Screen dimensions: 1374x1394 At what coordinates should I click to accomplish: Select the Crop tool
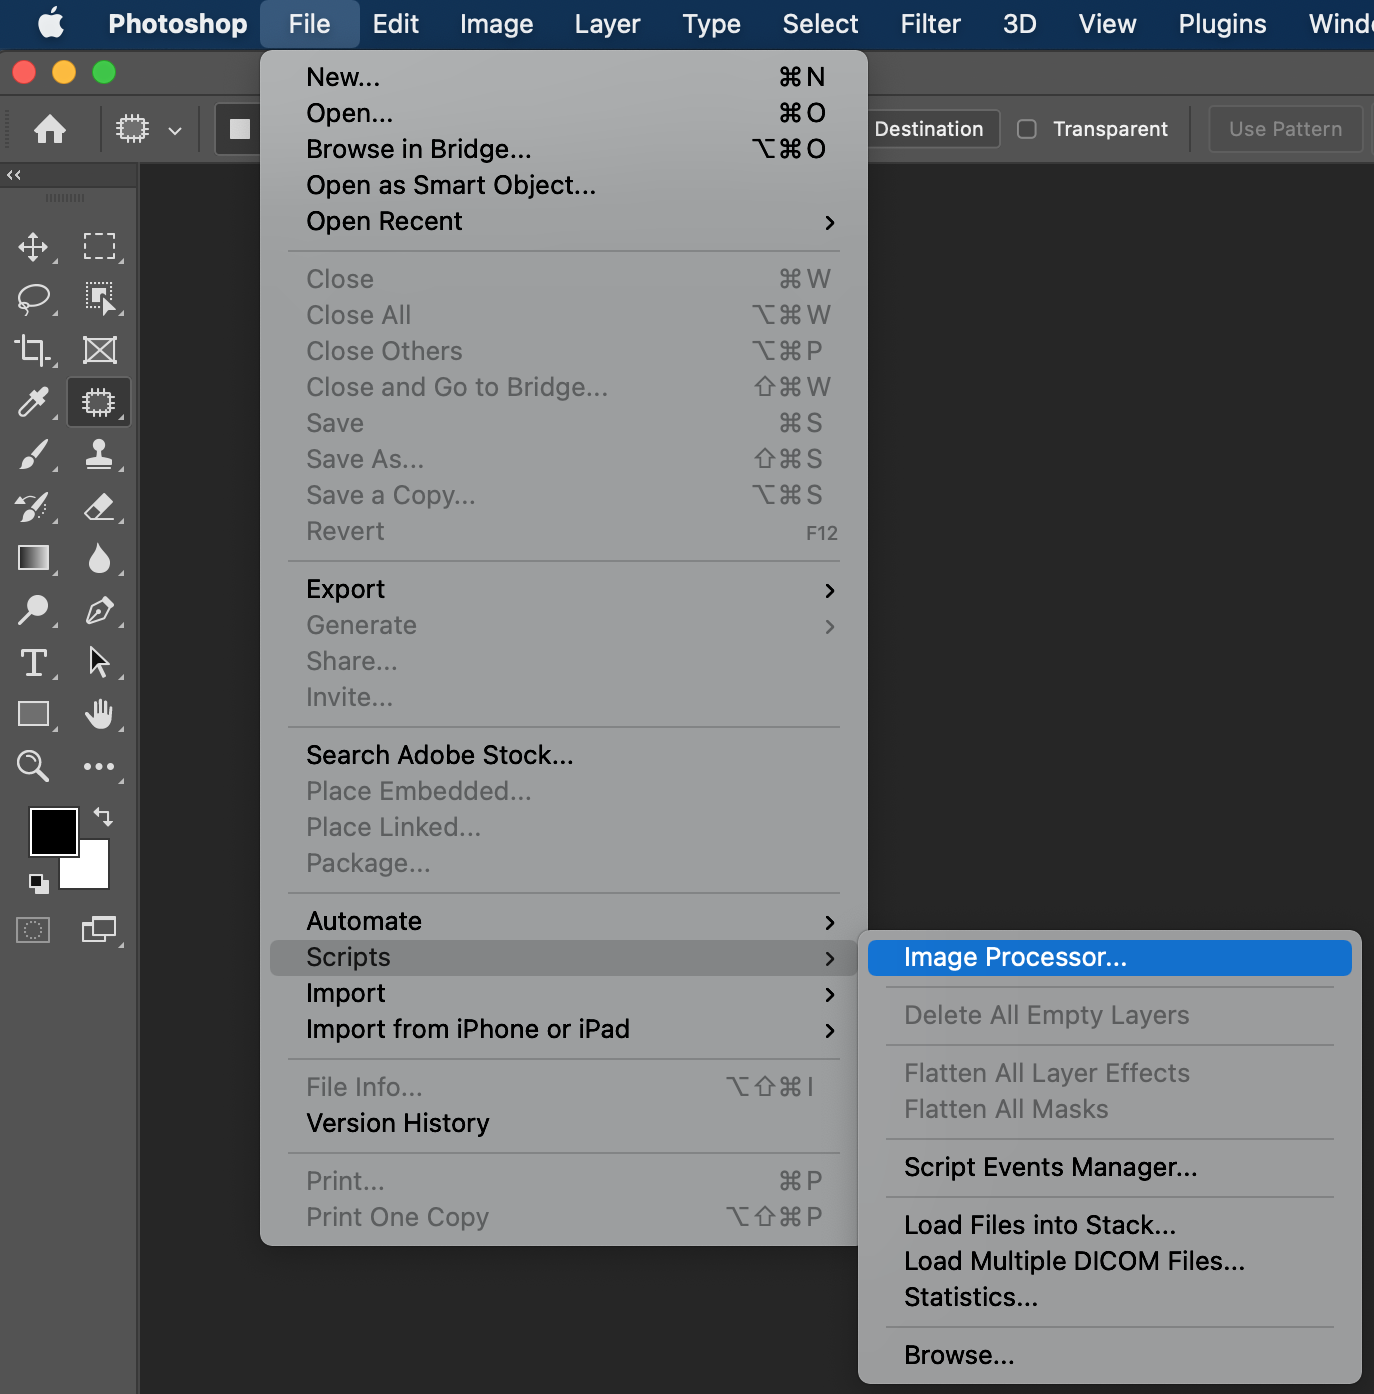pos(33,350)
